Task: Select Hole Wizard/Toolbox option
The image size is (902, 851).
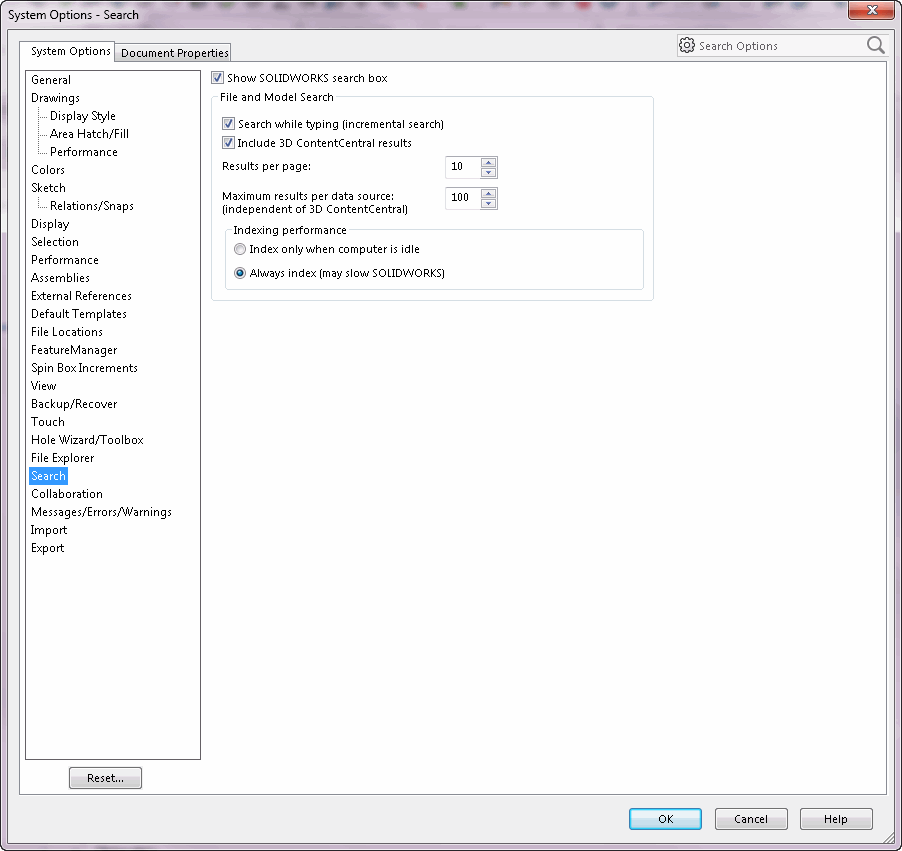Action: tap(87, 440)
